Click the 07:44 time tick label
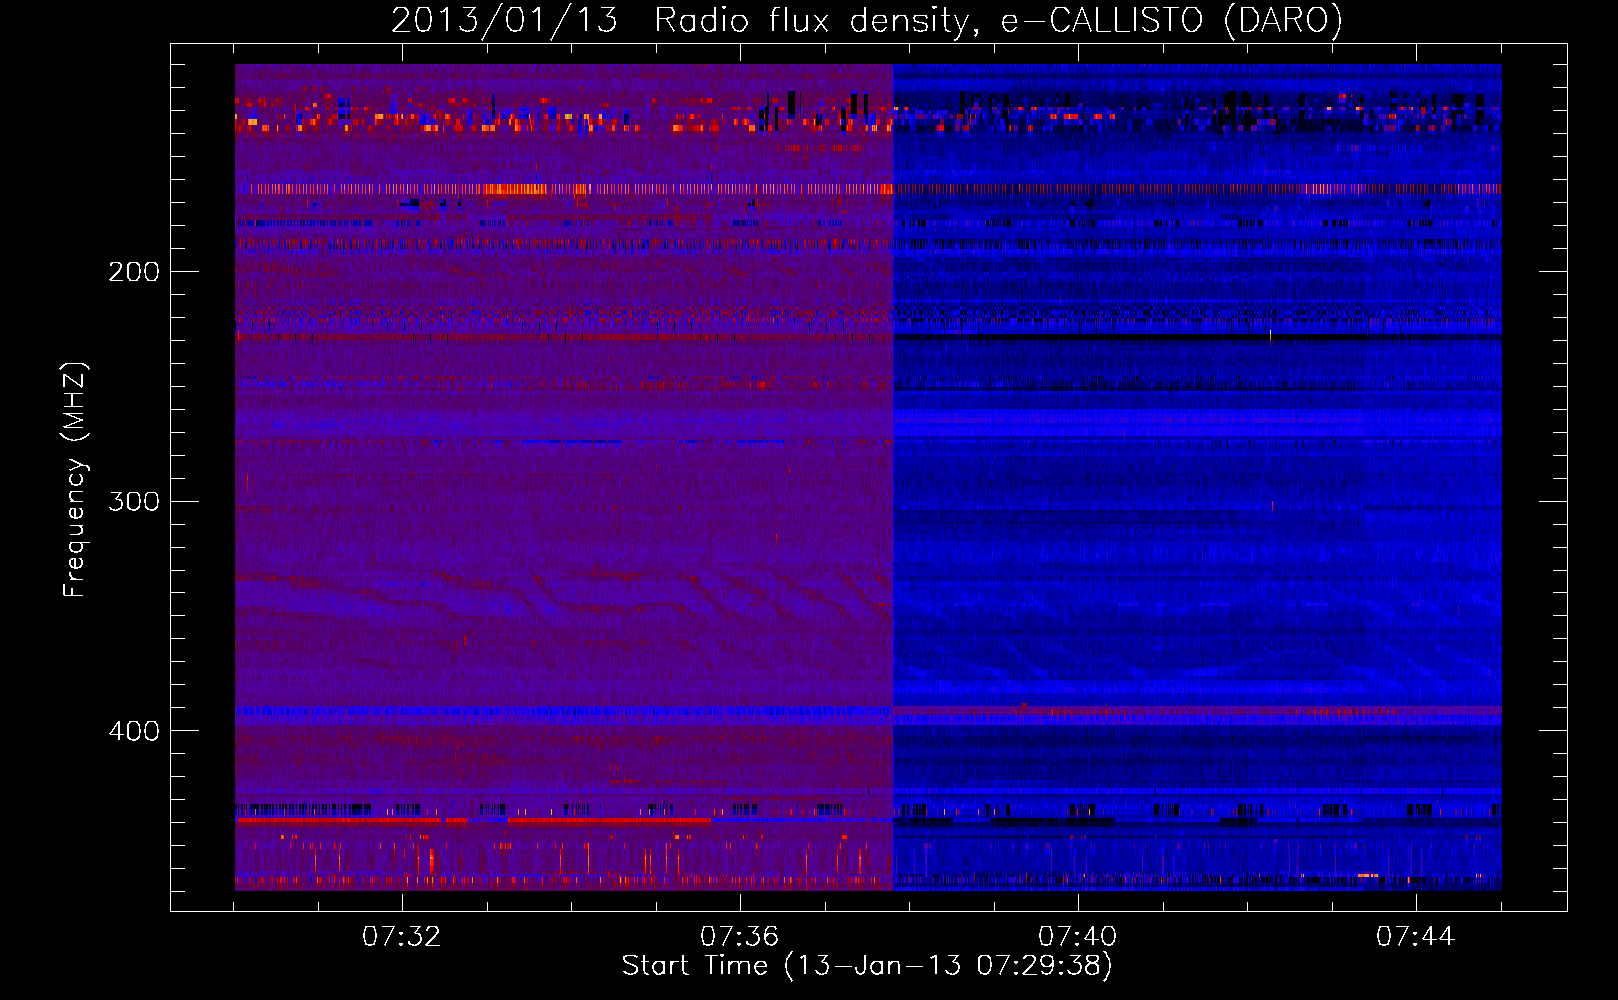This screenshot has height=1000, width=1618. click(1416, 937)
